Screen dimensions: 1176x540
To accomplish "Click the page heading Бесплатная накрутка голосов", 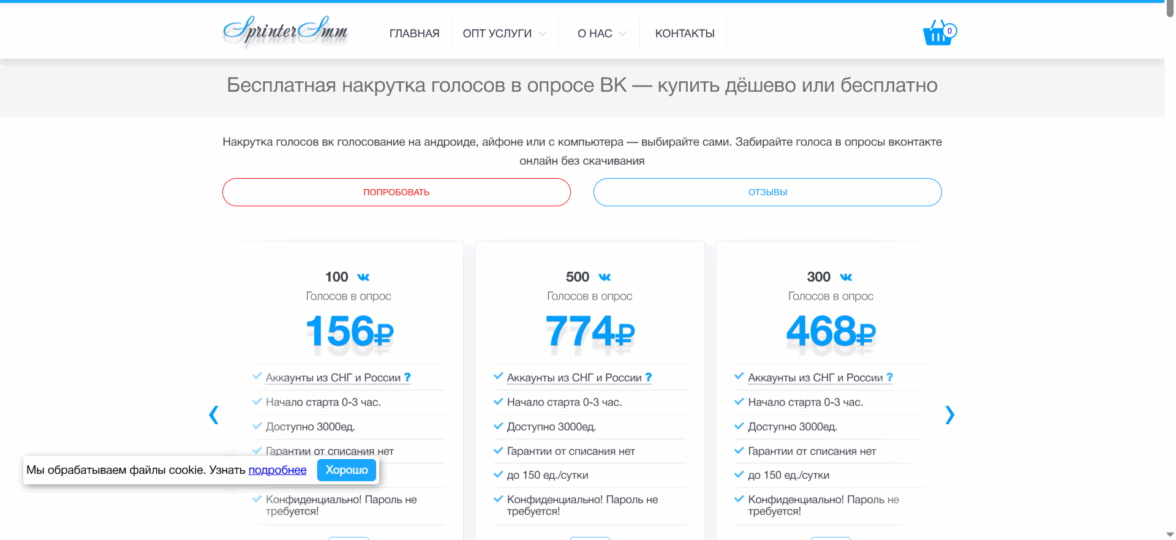I will coord(582,85).
